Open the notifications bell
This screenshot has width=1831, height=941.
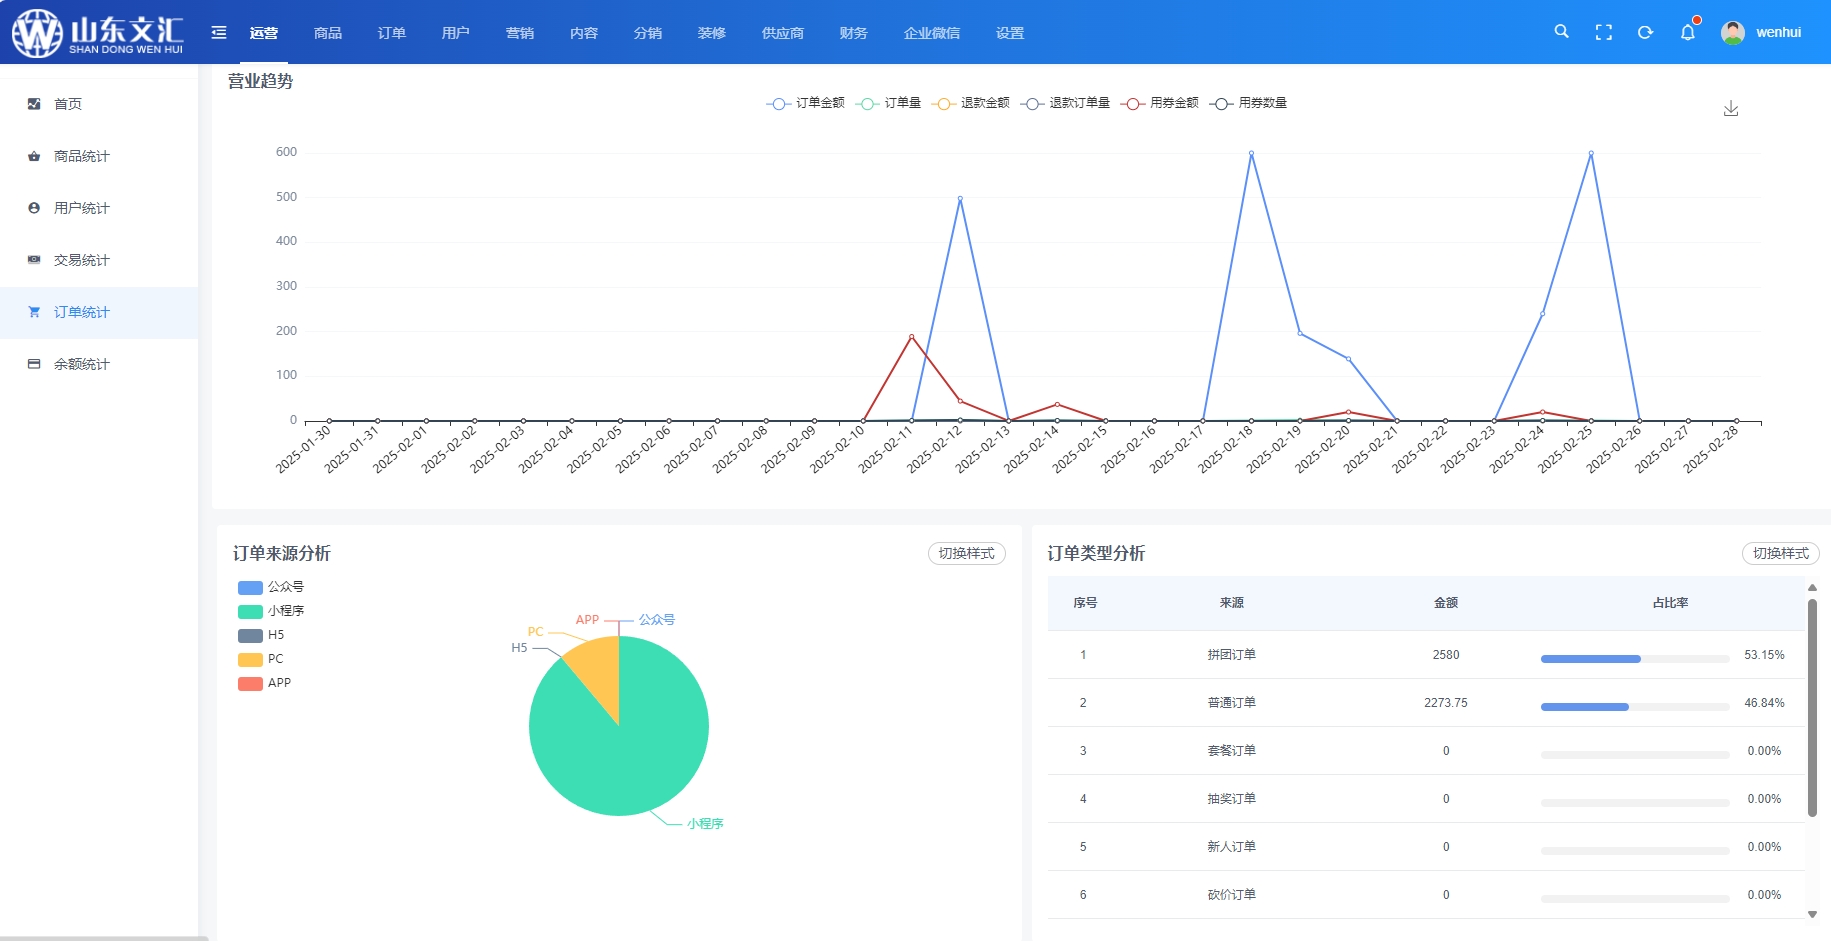(x=1688, y=32)
